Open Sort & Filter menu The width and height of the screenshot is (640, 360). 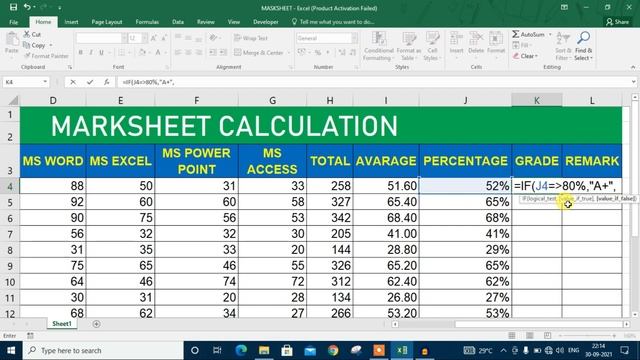click(563, 46)
